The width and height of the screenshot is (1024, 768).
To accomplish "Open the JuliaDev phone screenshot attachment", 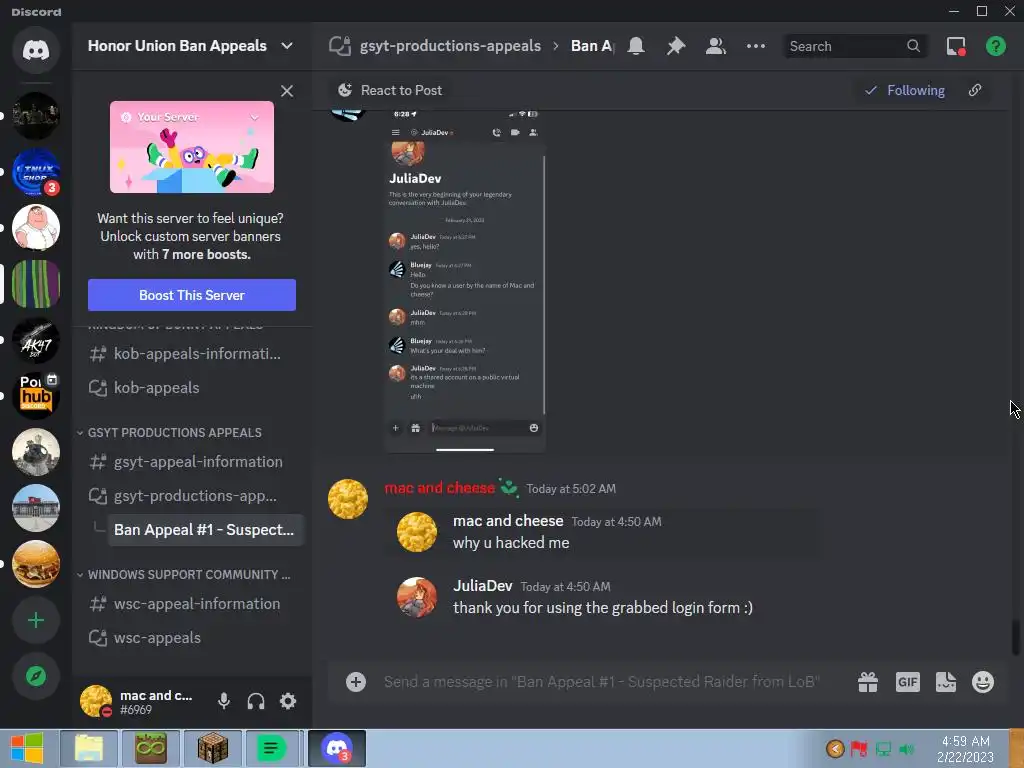I will [x=465, y=281].
